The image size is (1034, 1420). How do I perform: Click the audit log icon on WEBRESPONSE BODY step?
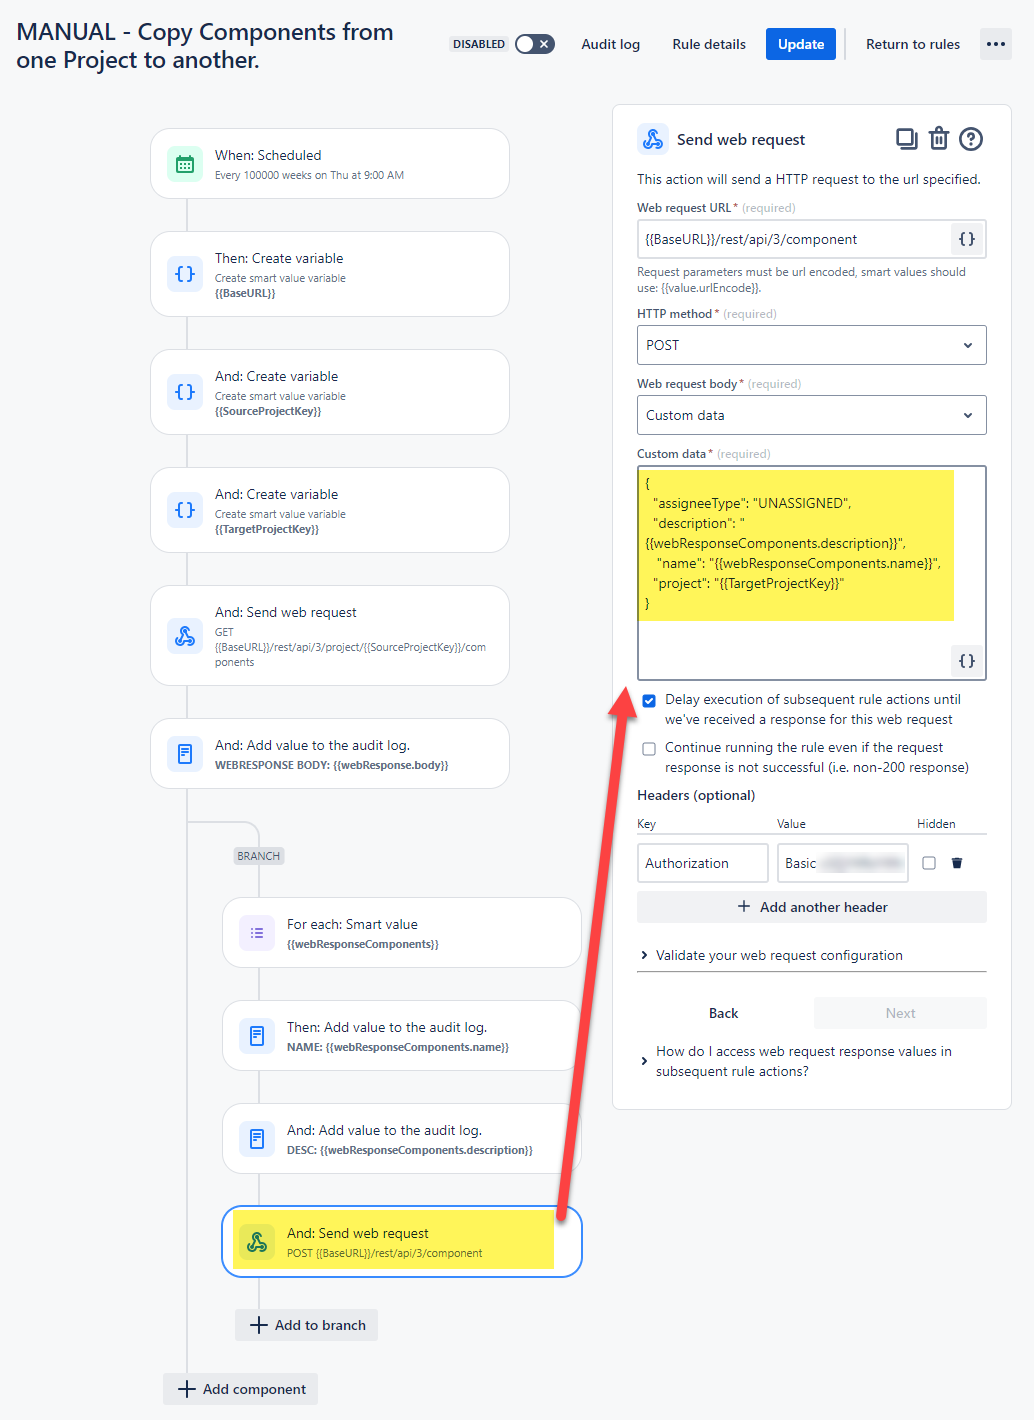pos(184,753)
